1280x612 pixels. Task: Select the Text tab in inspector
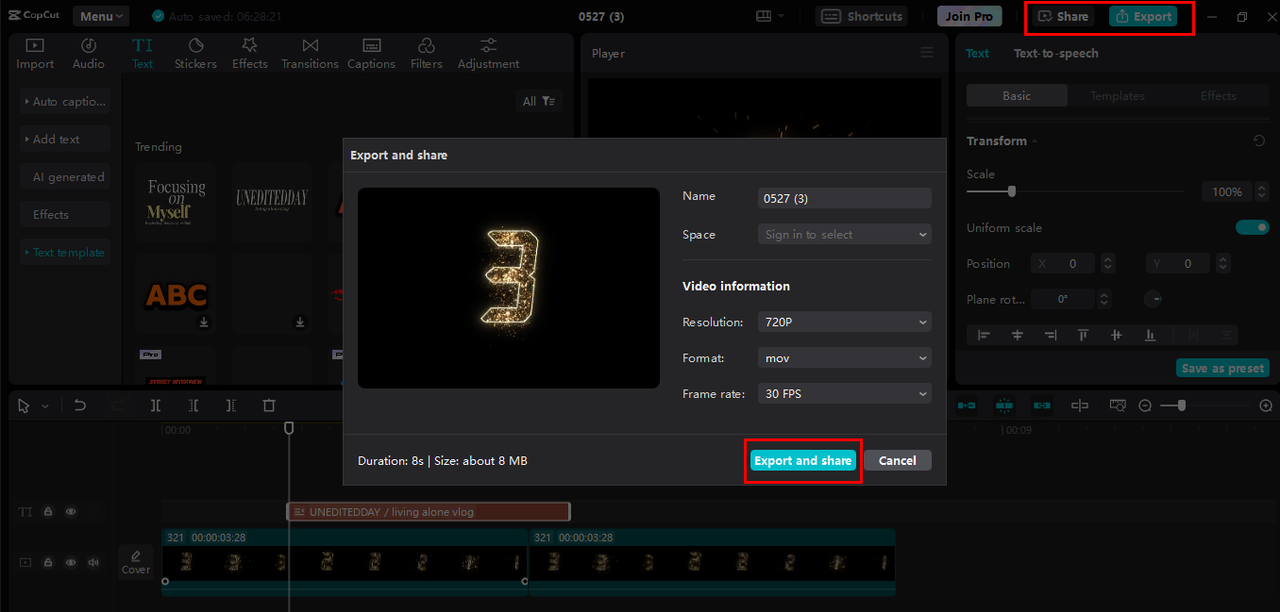(x=977, y=53)
